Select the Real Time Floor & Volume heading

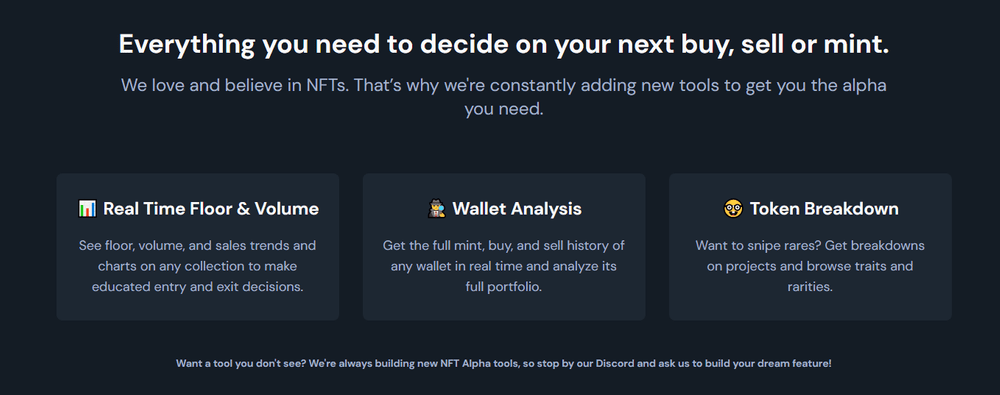pos(210,209)
